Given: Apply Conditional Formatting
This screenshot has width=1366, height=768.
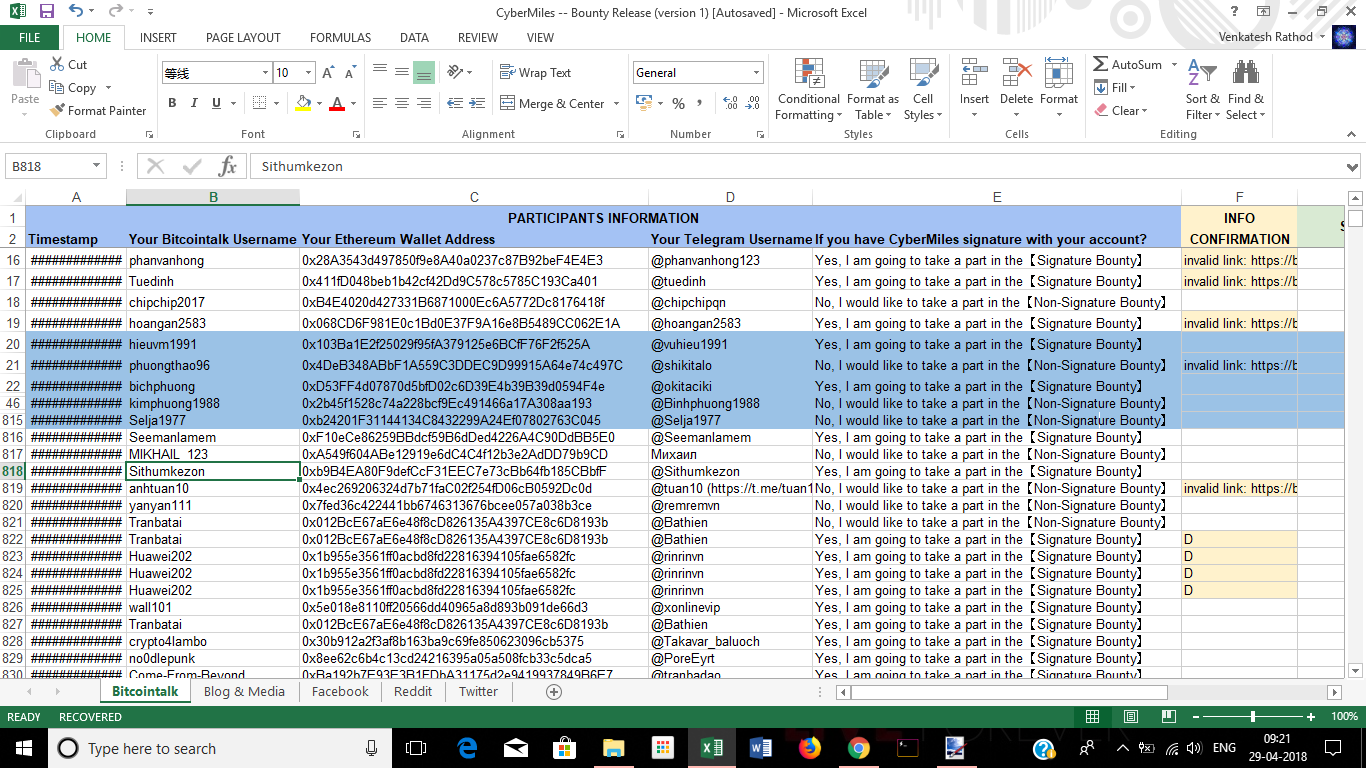Looking at the screenshot, I should coord(808,89).
